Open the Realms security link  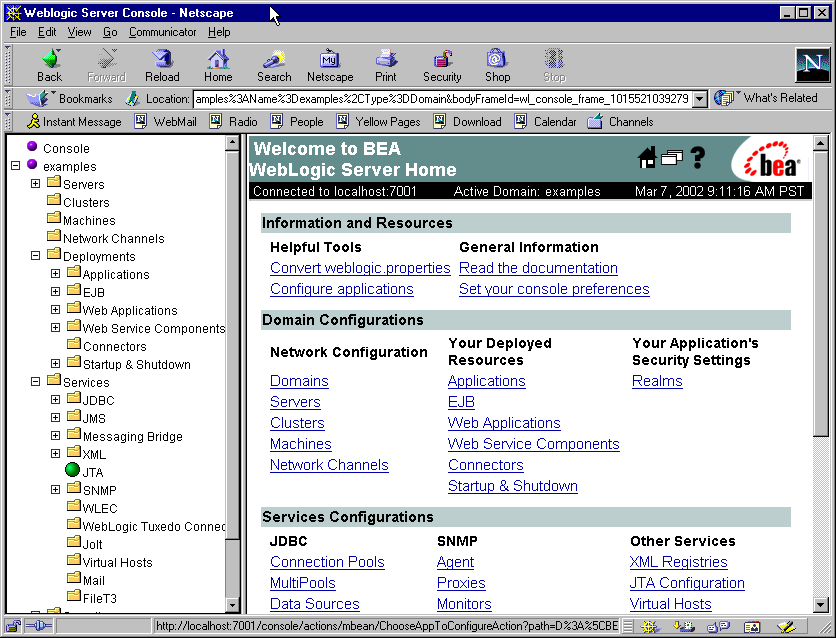657,381
